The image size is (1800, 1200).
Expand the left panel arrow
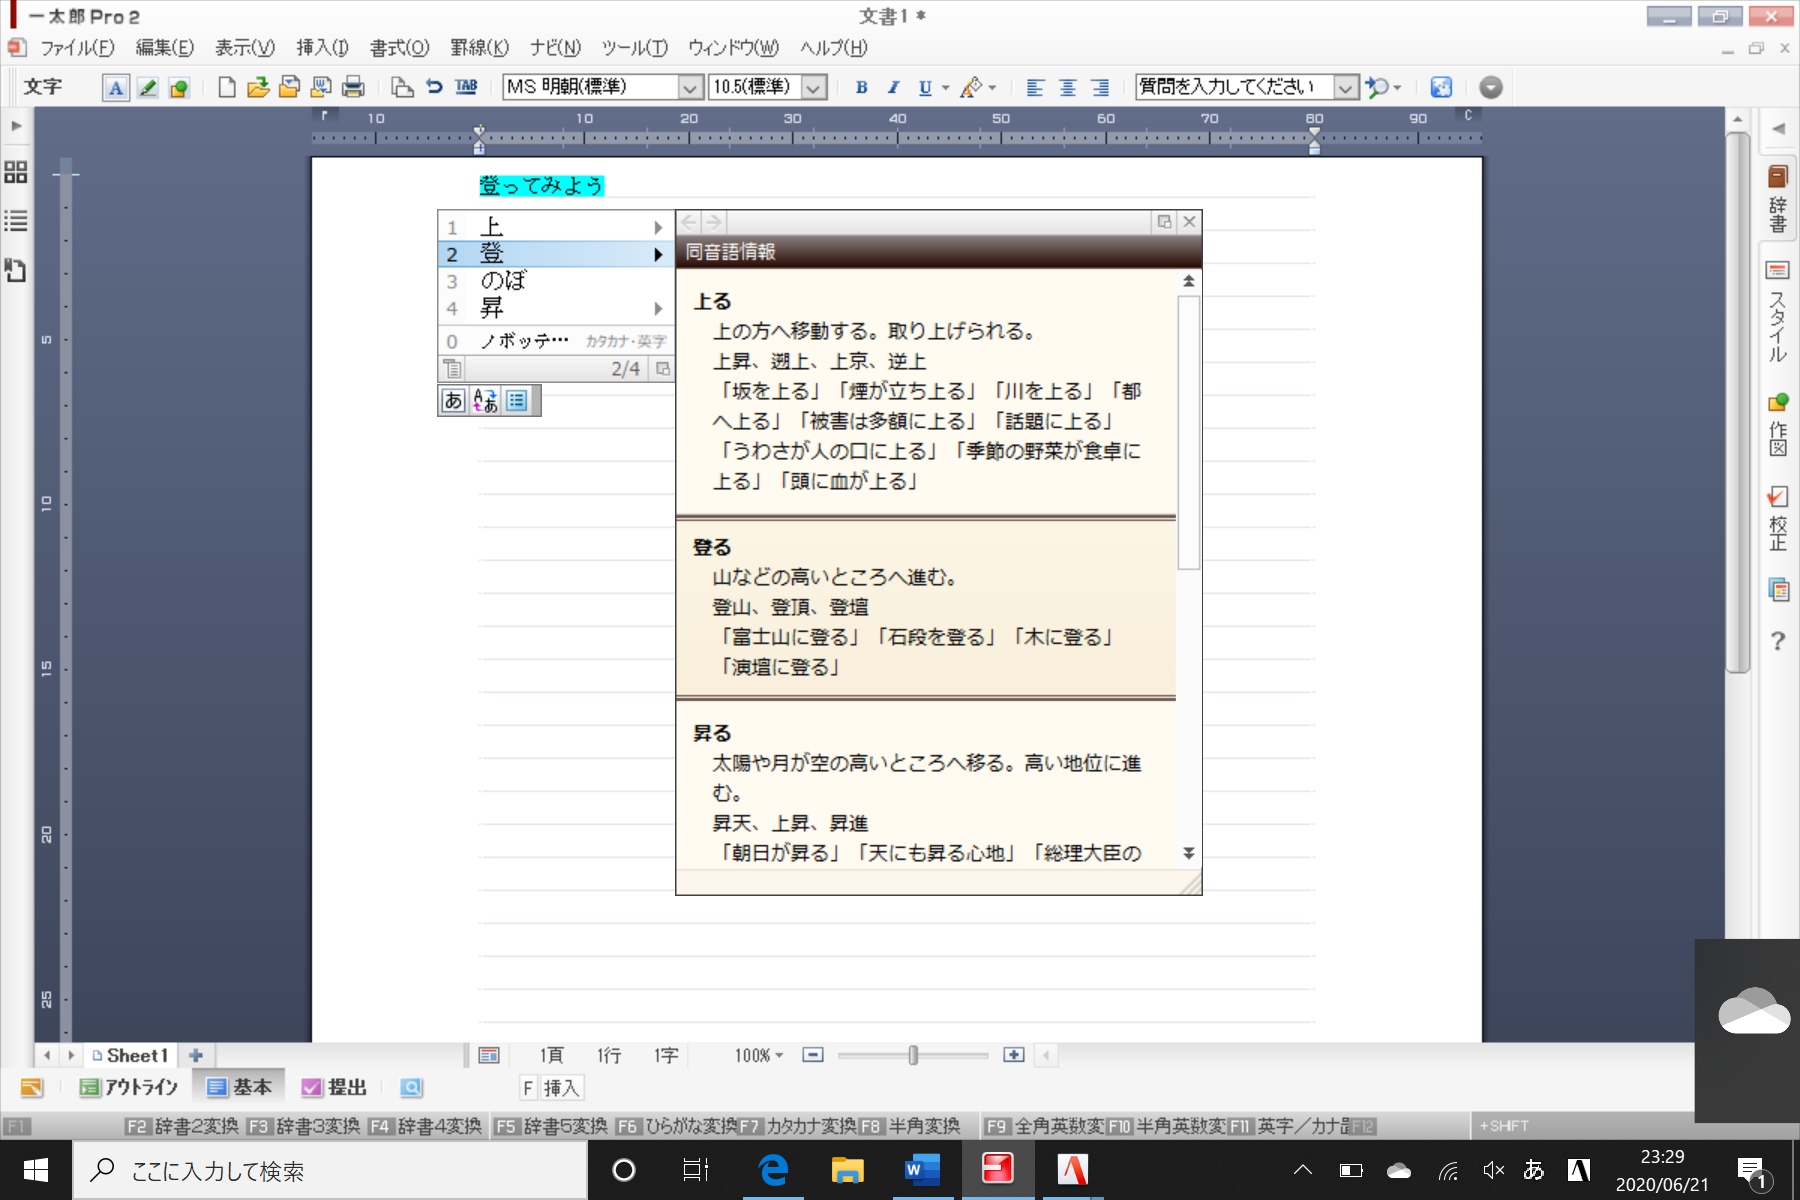(16, 126)
